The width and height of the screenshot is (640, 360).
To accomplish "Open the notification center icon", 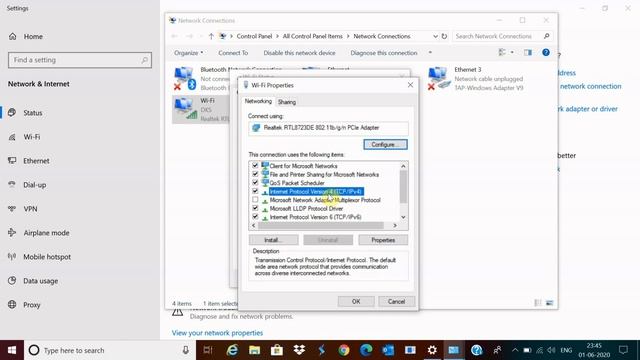I will 623,350.
